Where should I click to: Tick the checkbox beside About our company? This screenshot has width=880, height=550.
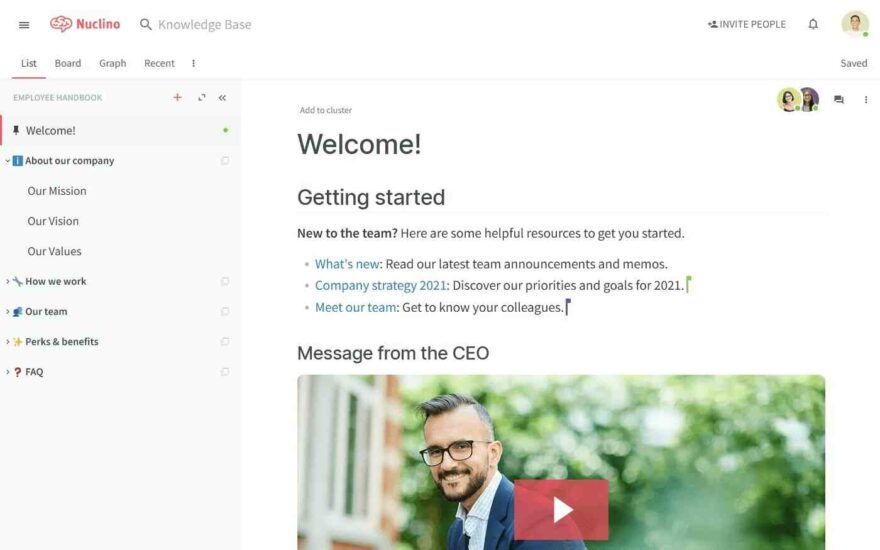click(225, 161)
